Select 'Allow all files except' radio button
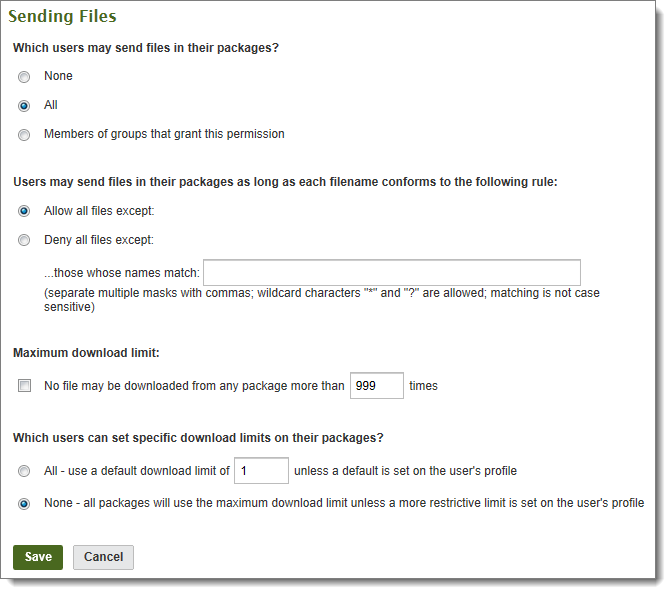Image resolution: width=671 pixels, height=594 pixels. [24, 212]
